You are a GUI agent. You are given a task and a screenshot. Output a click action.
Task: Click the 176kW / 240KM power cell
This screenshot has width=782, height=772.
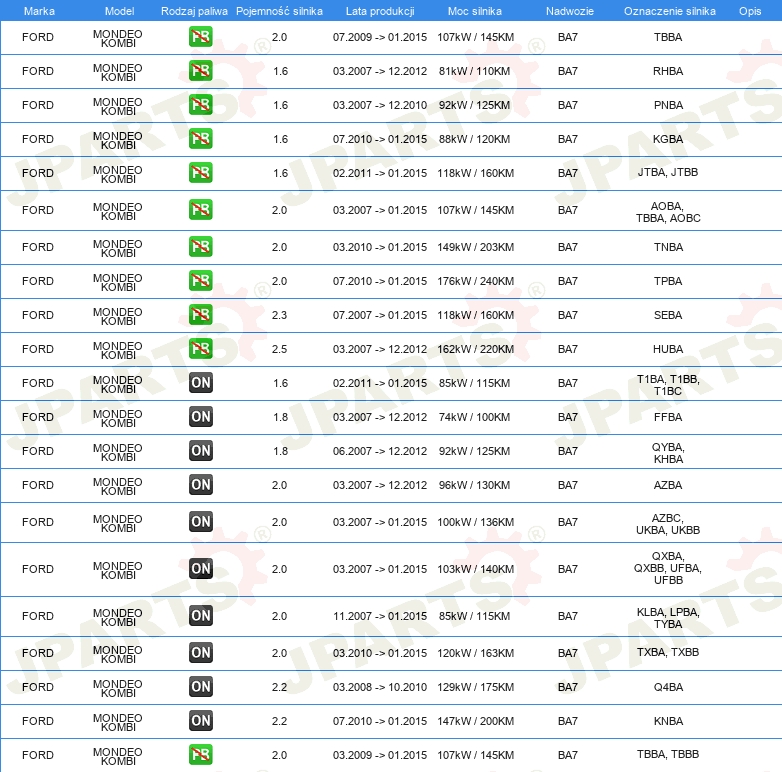coord(476,281)
